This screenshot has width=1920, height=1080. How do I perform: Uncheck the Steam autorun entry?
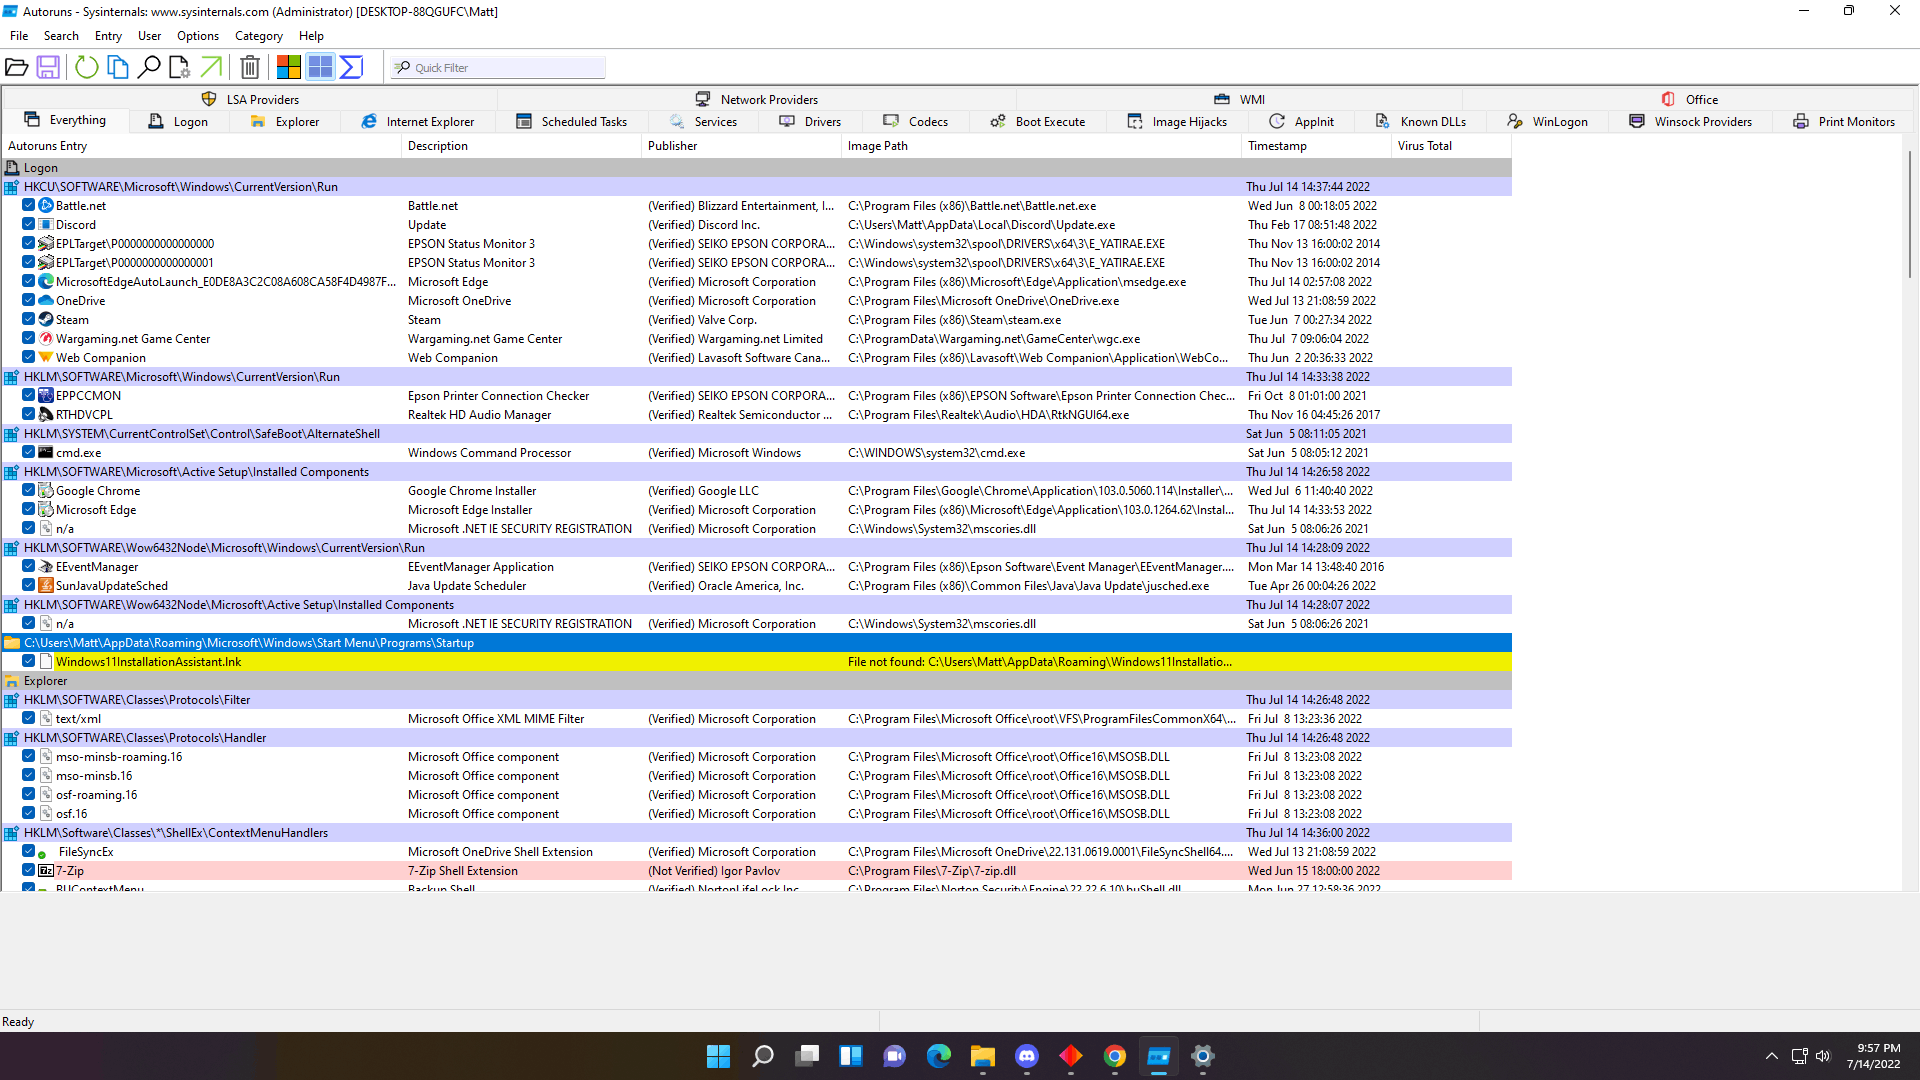point(29,319)
